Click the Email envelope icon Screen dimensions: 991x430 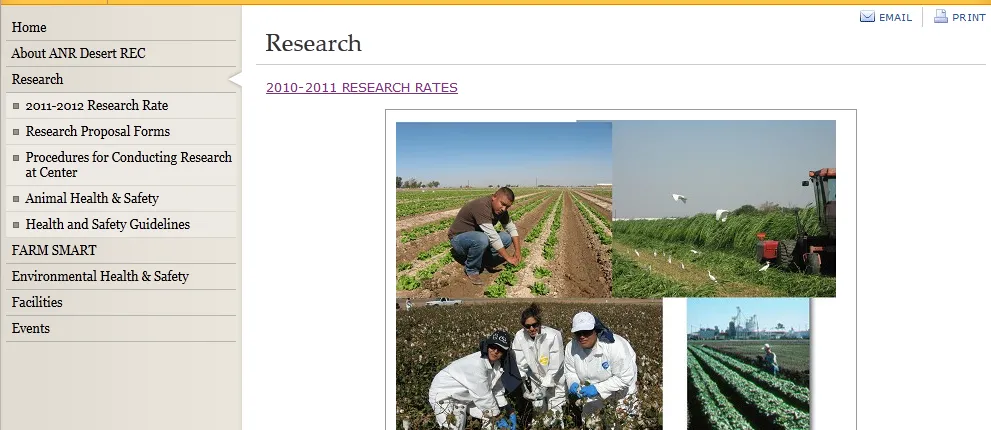pyautogui.click(x=867, y=17)
